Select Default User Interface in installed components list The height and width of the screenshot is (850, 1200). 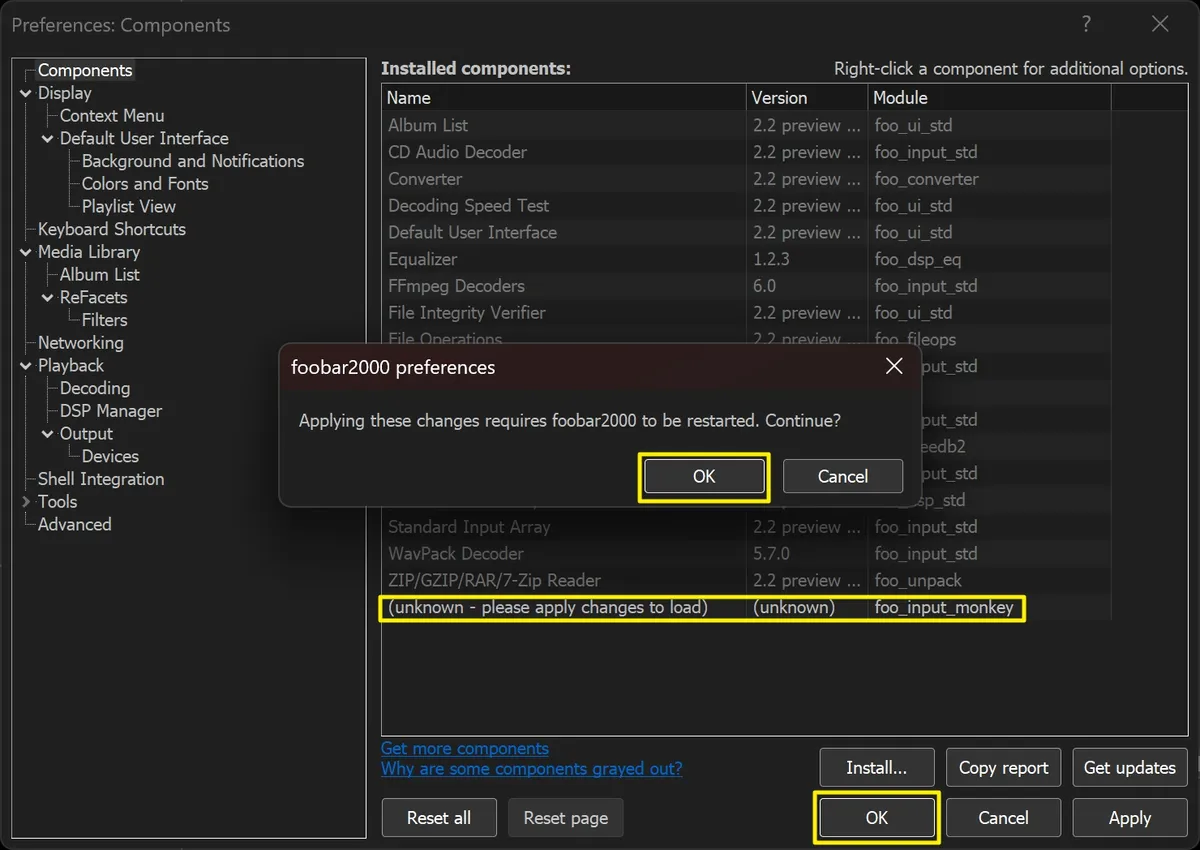[746, 232]
